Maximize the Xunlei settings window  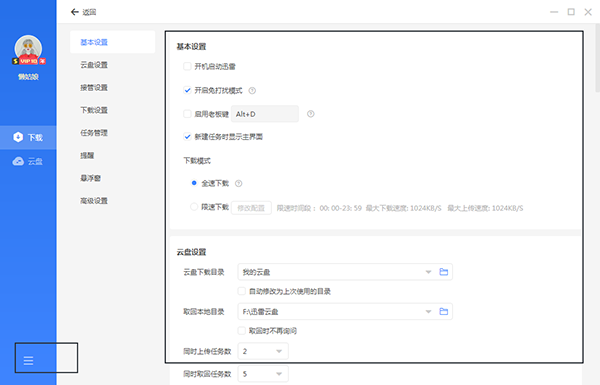(571, 12)
